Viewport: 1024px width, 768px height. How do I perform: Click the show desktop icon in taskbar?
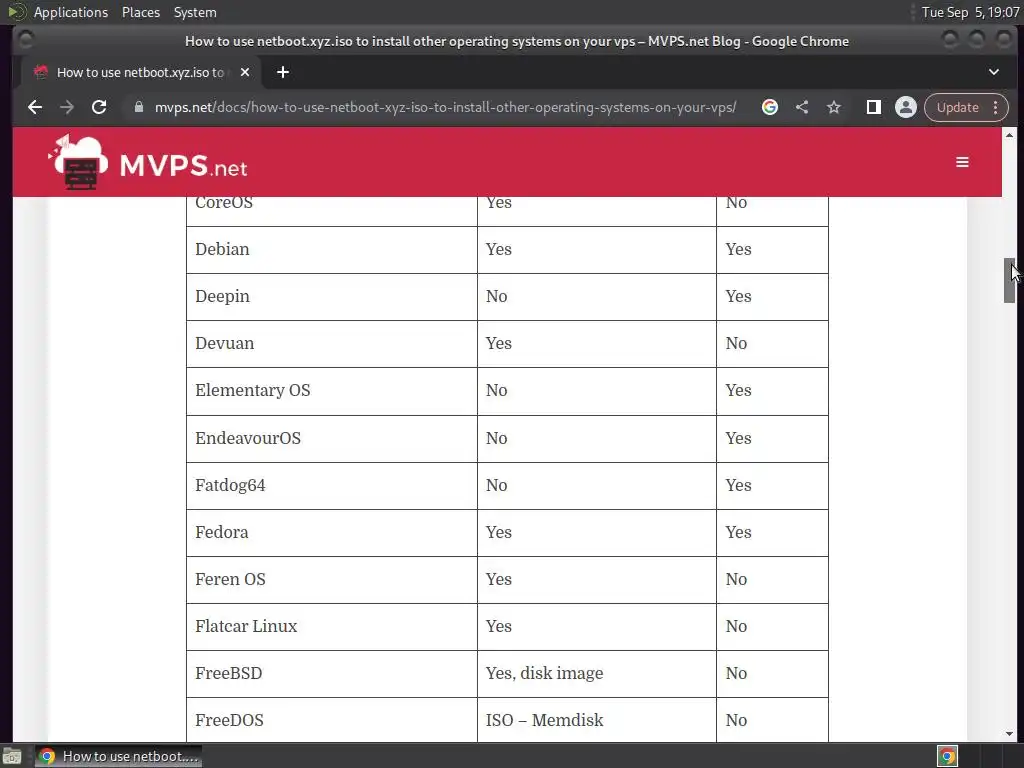(x=12, y=757)
